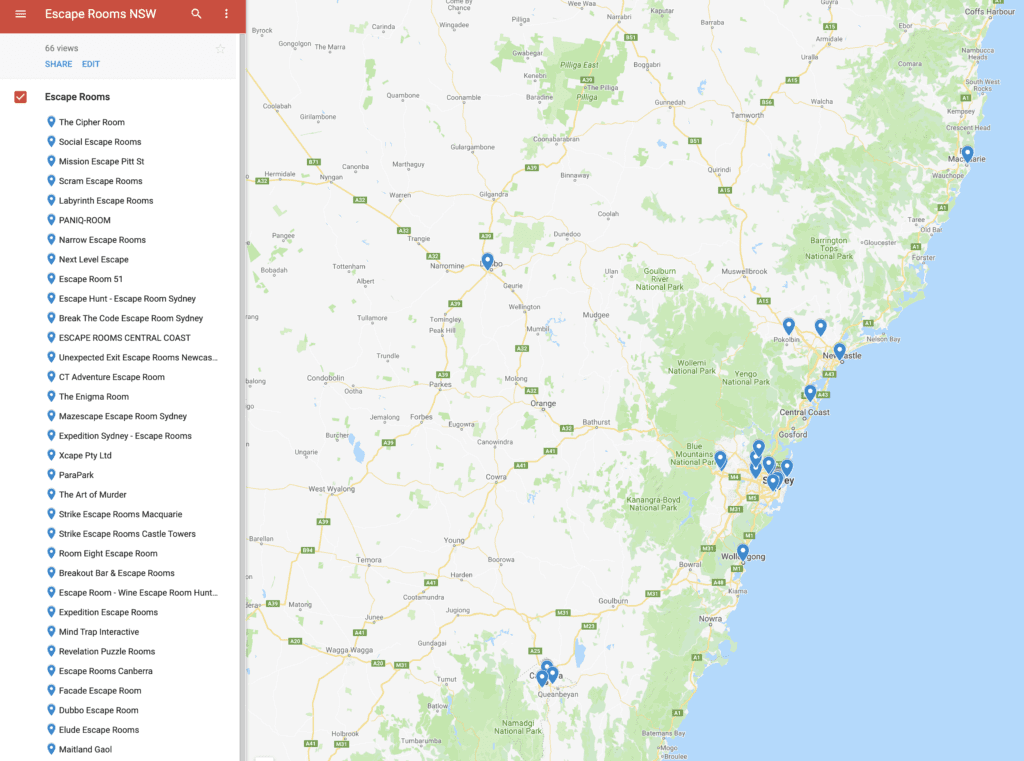Click pin icon beside PANIQ-ROOM

pyautogui.click(x=51, y=219)
